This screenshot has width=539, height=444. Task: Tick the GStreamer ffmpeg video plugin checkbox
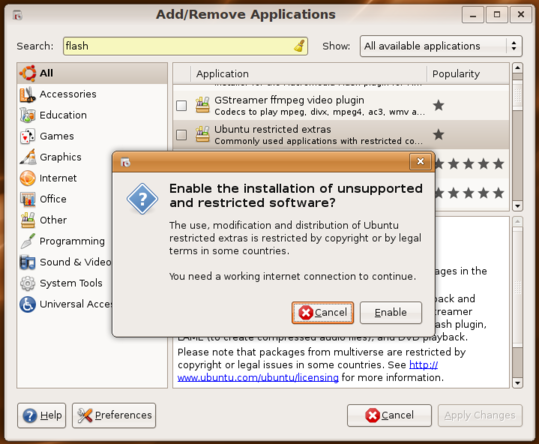pos(182,105)
